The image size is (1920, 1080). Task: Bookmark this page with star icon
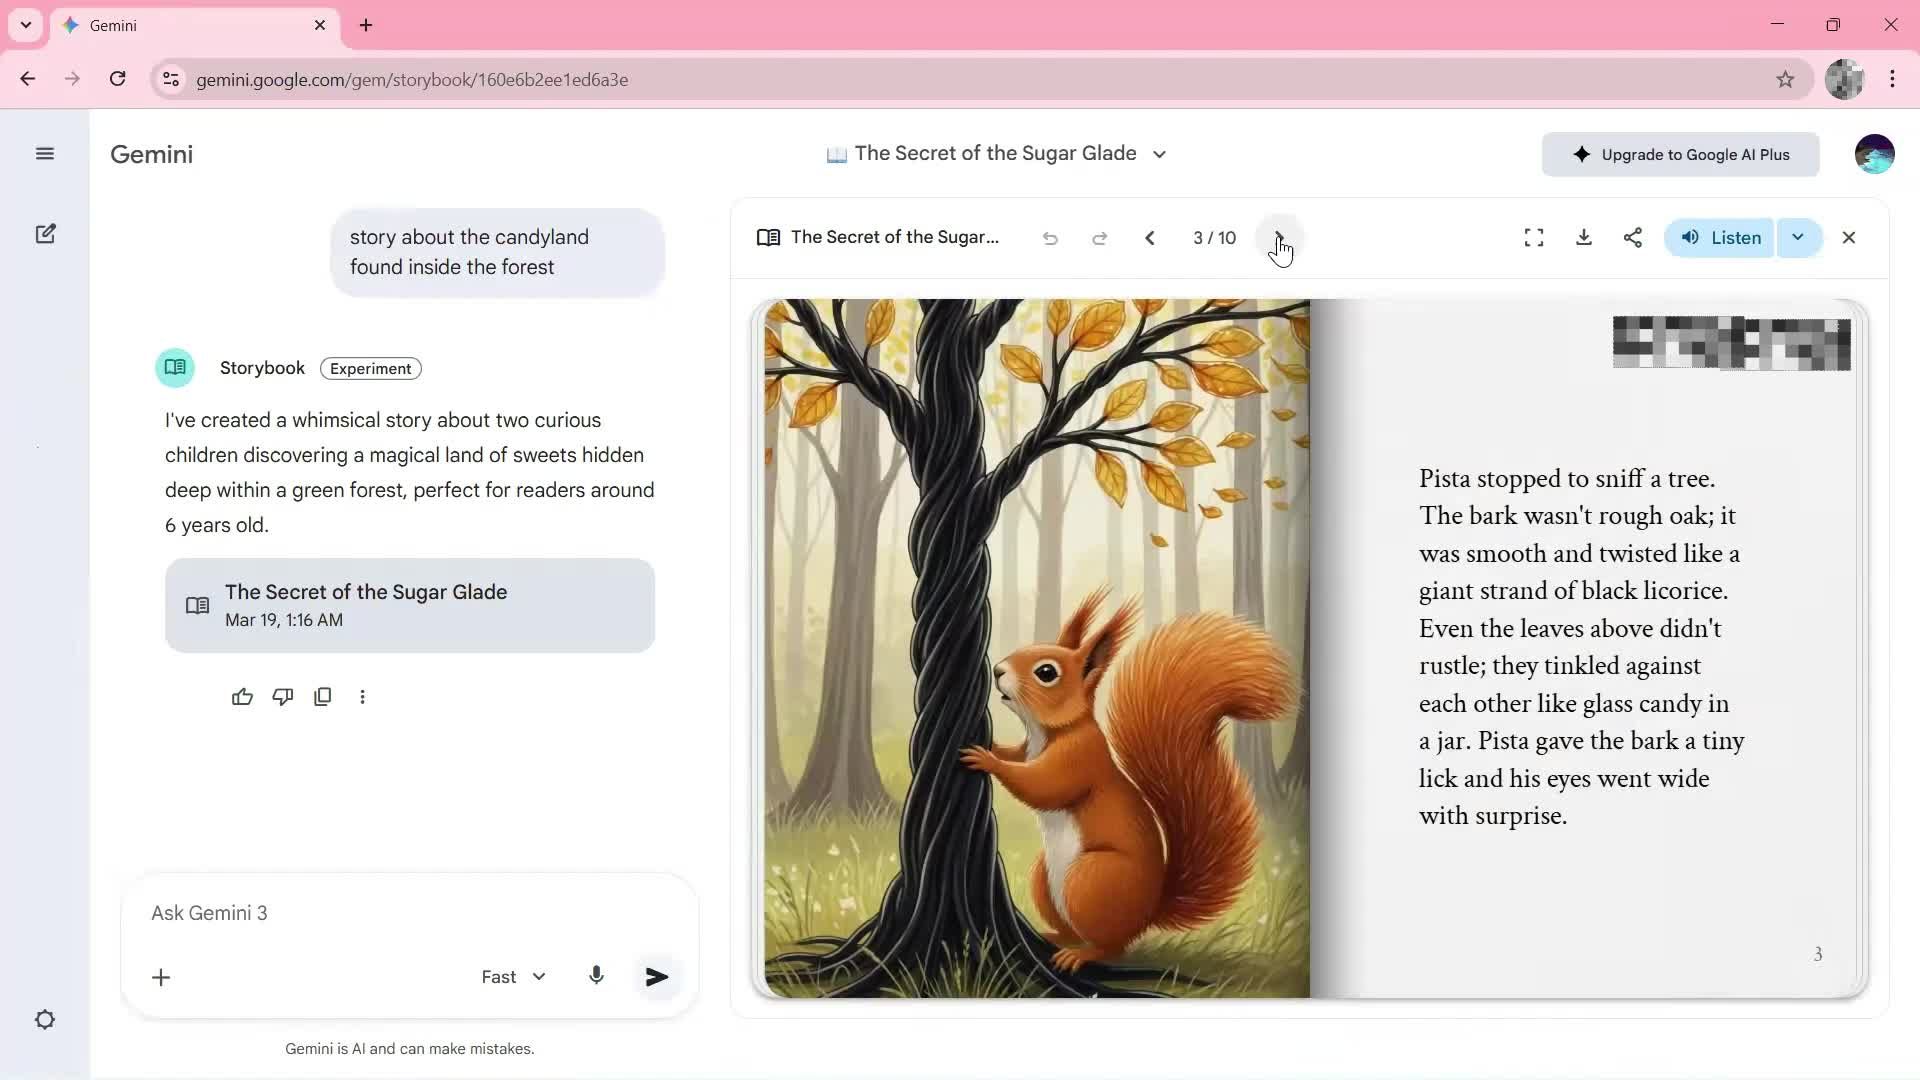click(x=1785, y=80)
